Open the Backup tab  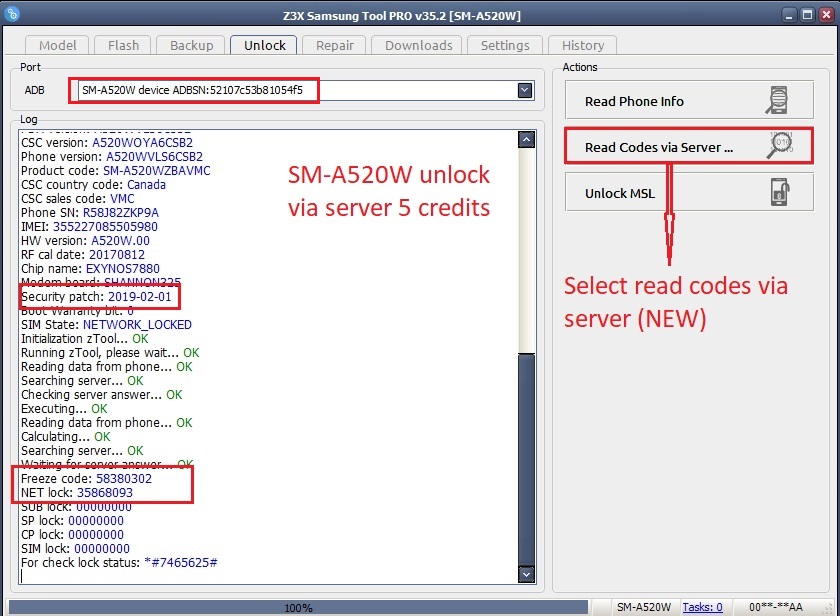tap(191, 45)
